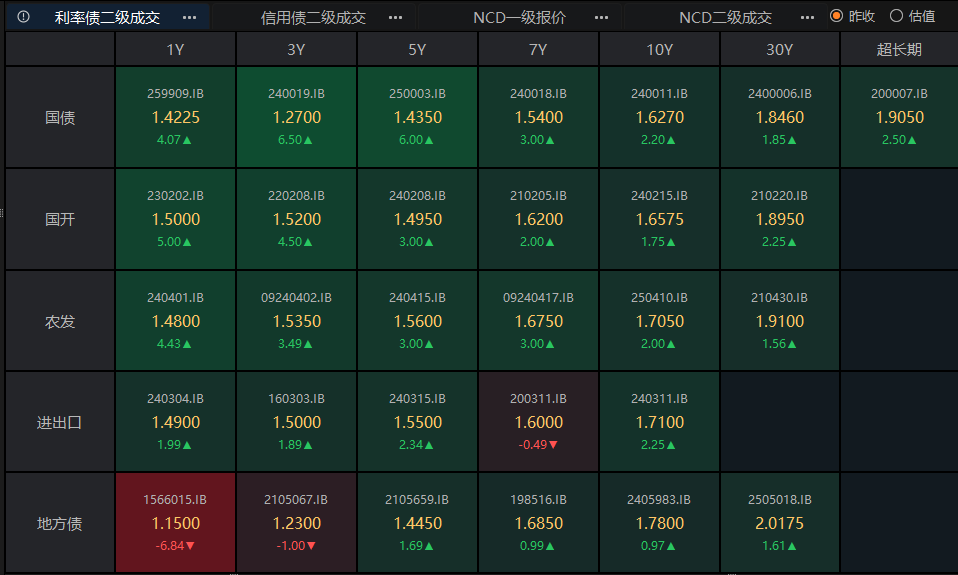Select the 国债 row label
The height and width of the screenshot is (575, 958).
tap(60, 117)
